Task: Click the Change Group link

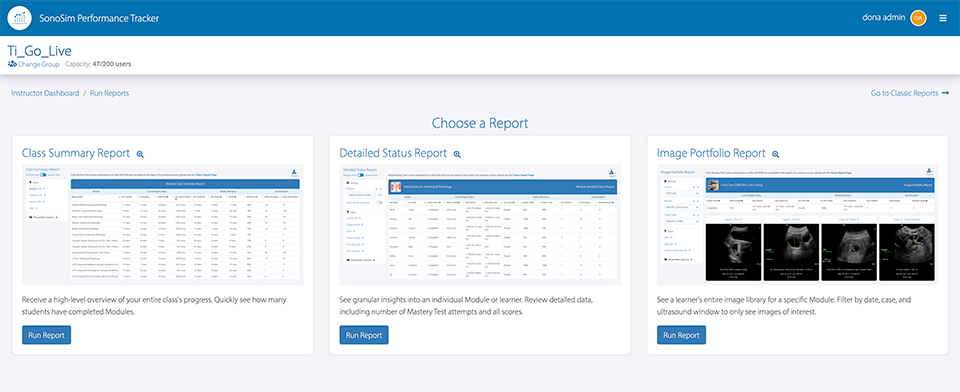Action: [x=39, y=64]
